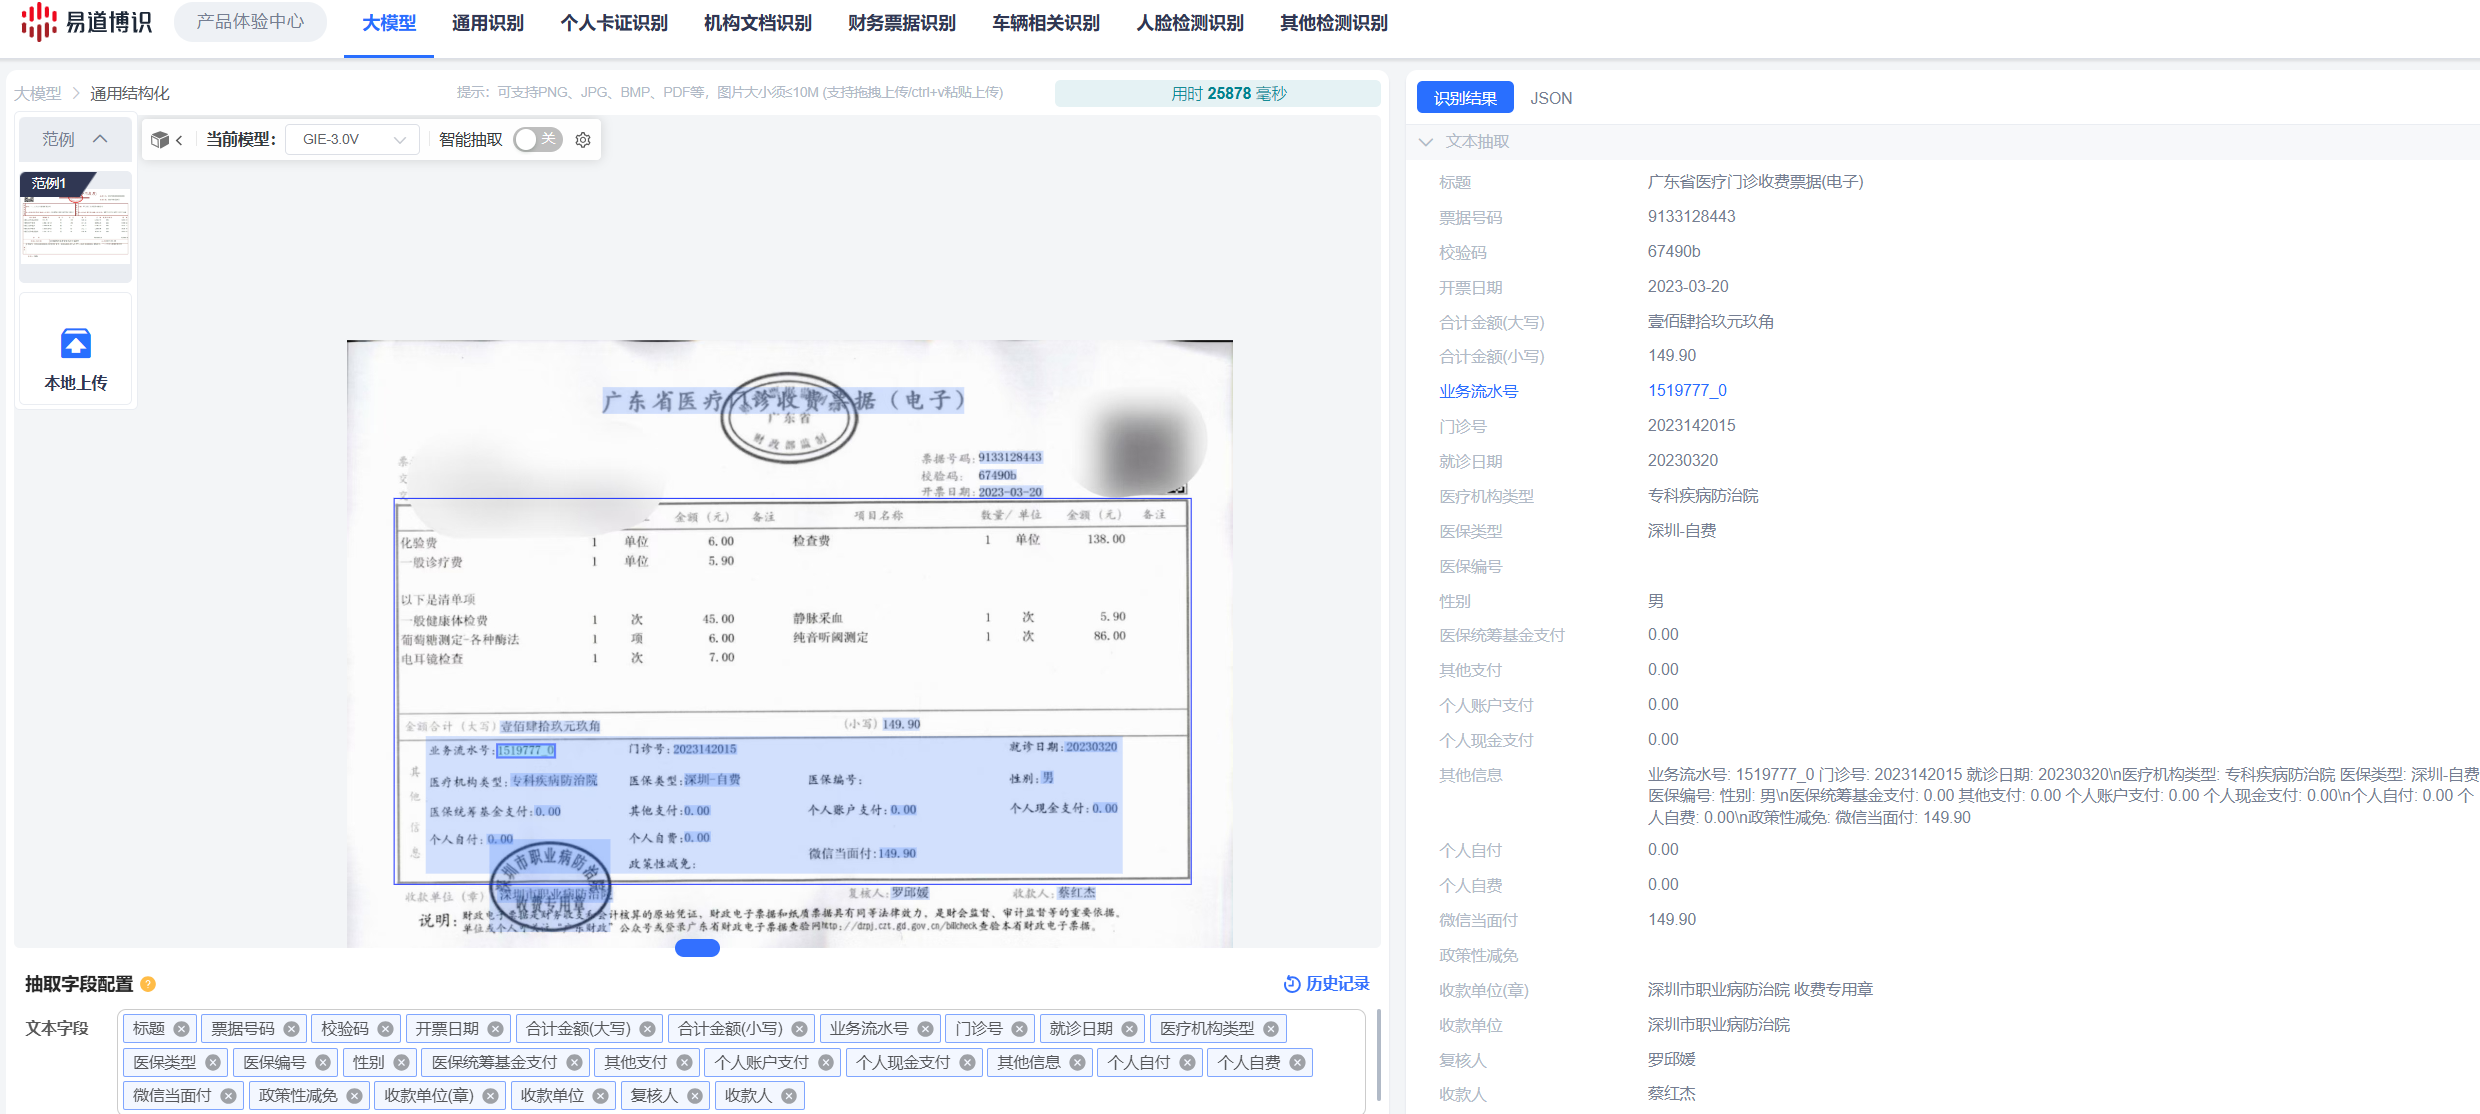Click the local upload icon
2480x1114 pixels.
point(76,344)
